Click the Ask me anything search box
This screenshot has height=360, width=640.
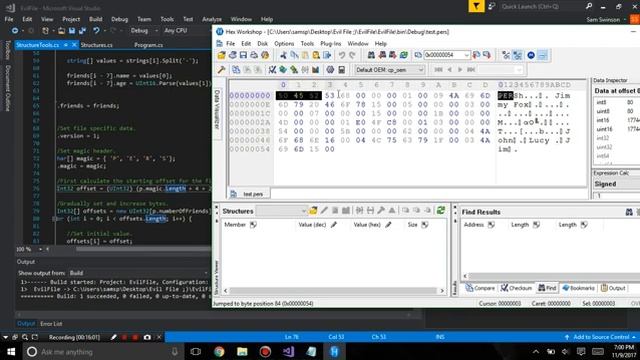coord(102,352)
